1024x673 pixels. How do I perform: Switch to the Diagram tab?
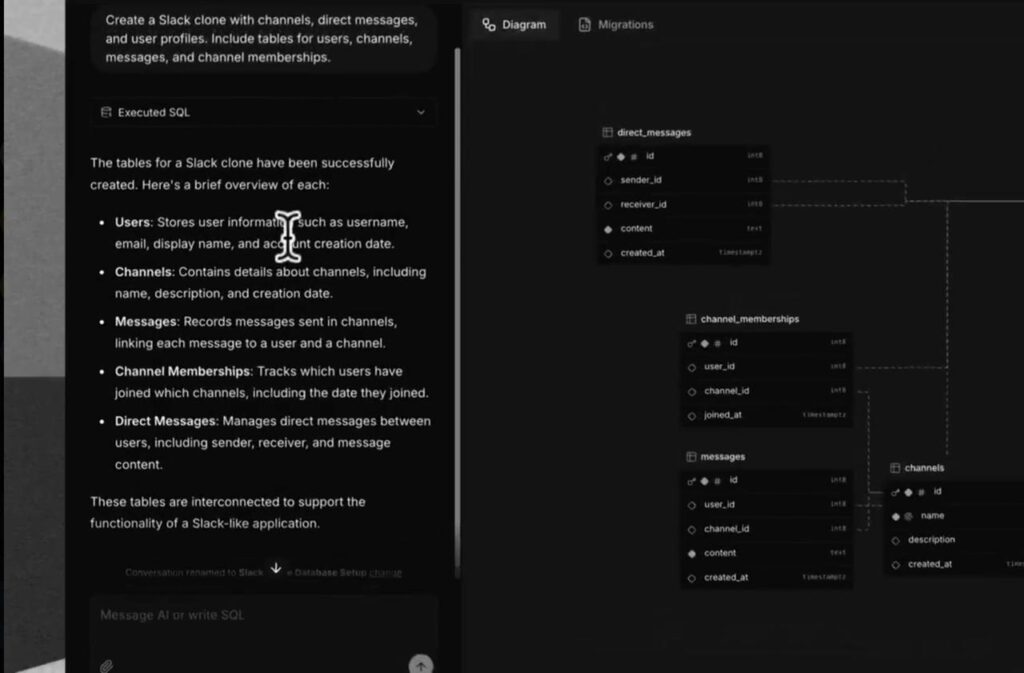(513, 24)
